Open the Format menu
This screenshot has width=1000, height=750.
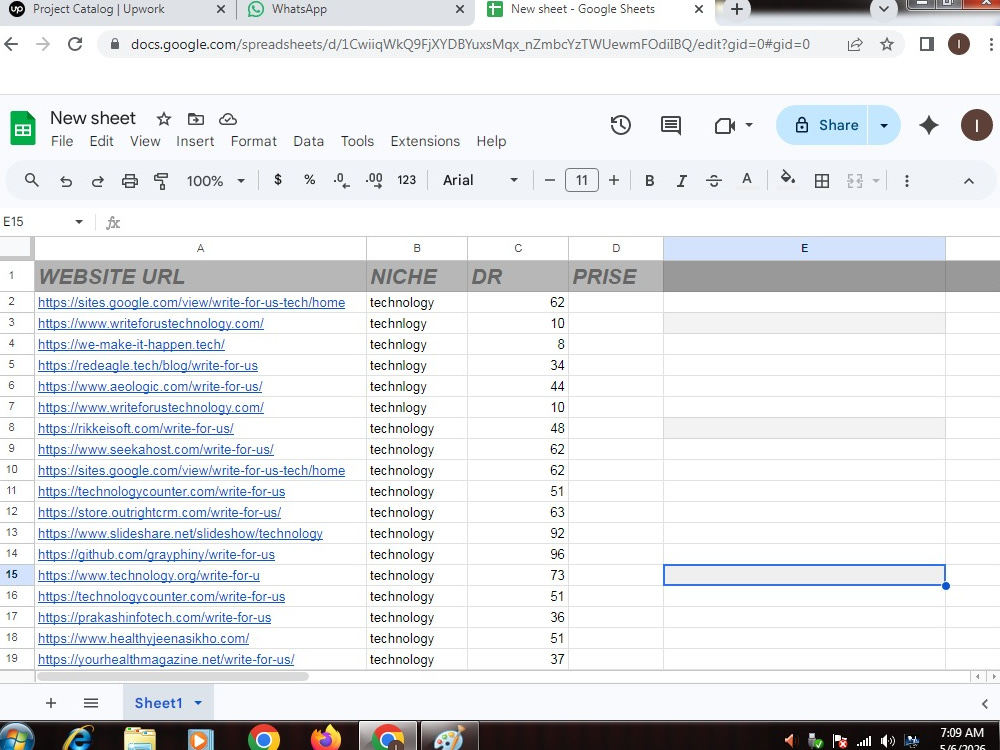click(254, 141)
